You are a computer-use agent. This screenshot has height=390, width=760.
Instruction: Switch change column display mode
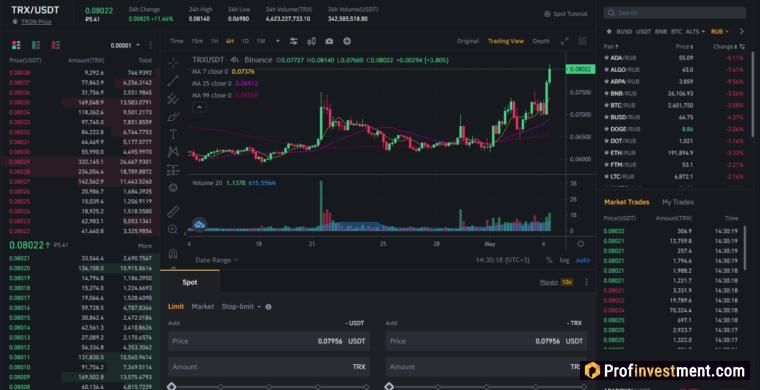pos(742,47)
